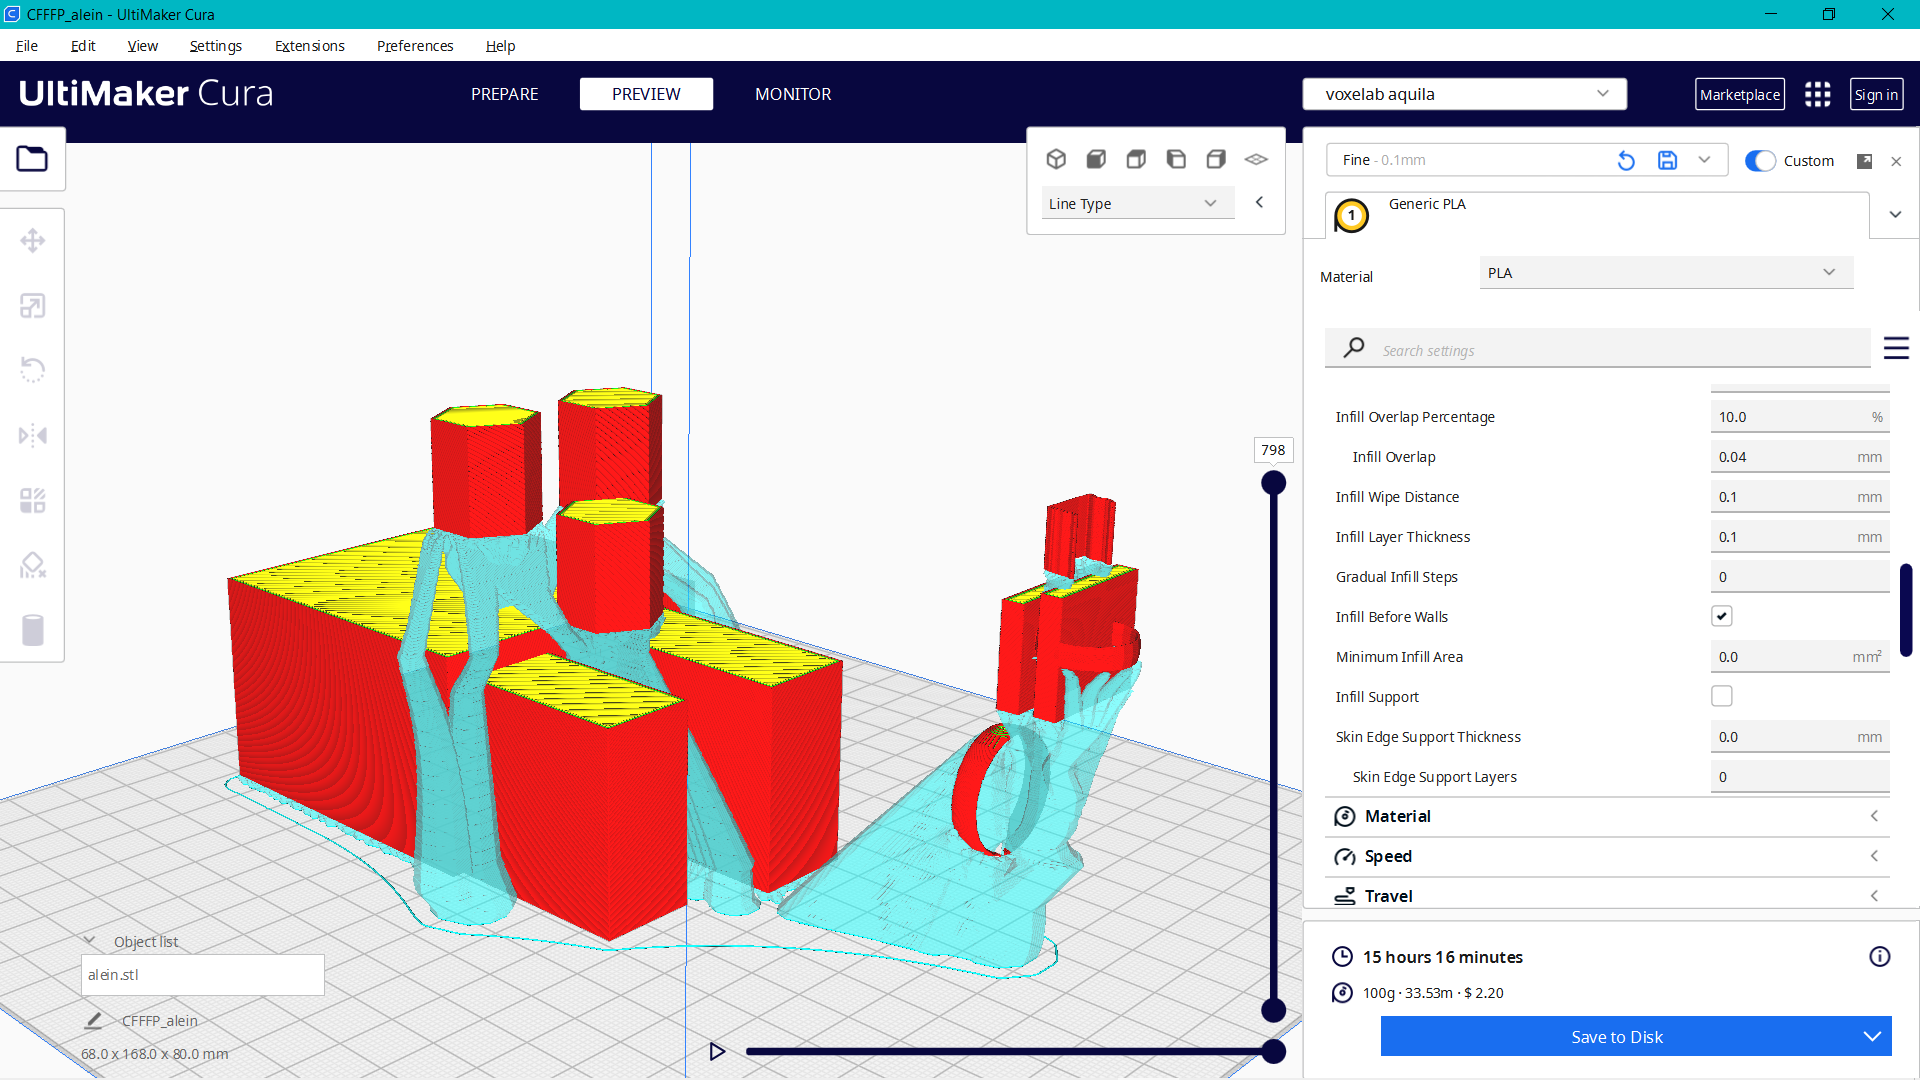This screenshot has height=1080, width=1920.
Task: Switch to the PREPARE stage tab
Action: tap(504, 94)
